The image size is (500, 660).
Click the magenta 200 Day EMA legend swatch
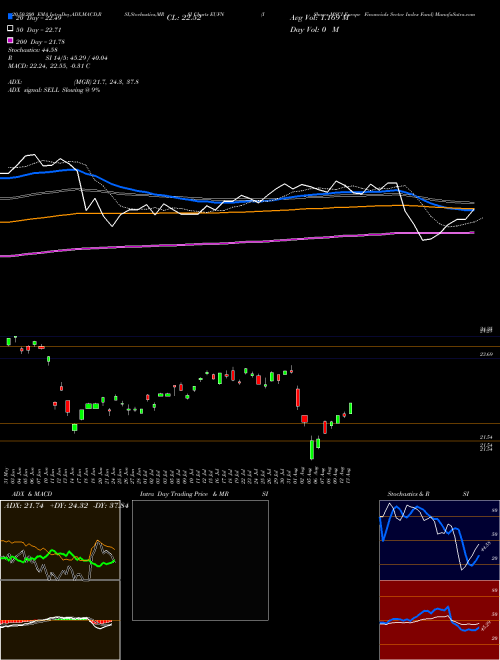point(10,40)
